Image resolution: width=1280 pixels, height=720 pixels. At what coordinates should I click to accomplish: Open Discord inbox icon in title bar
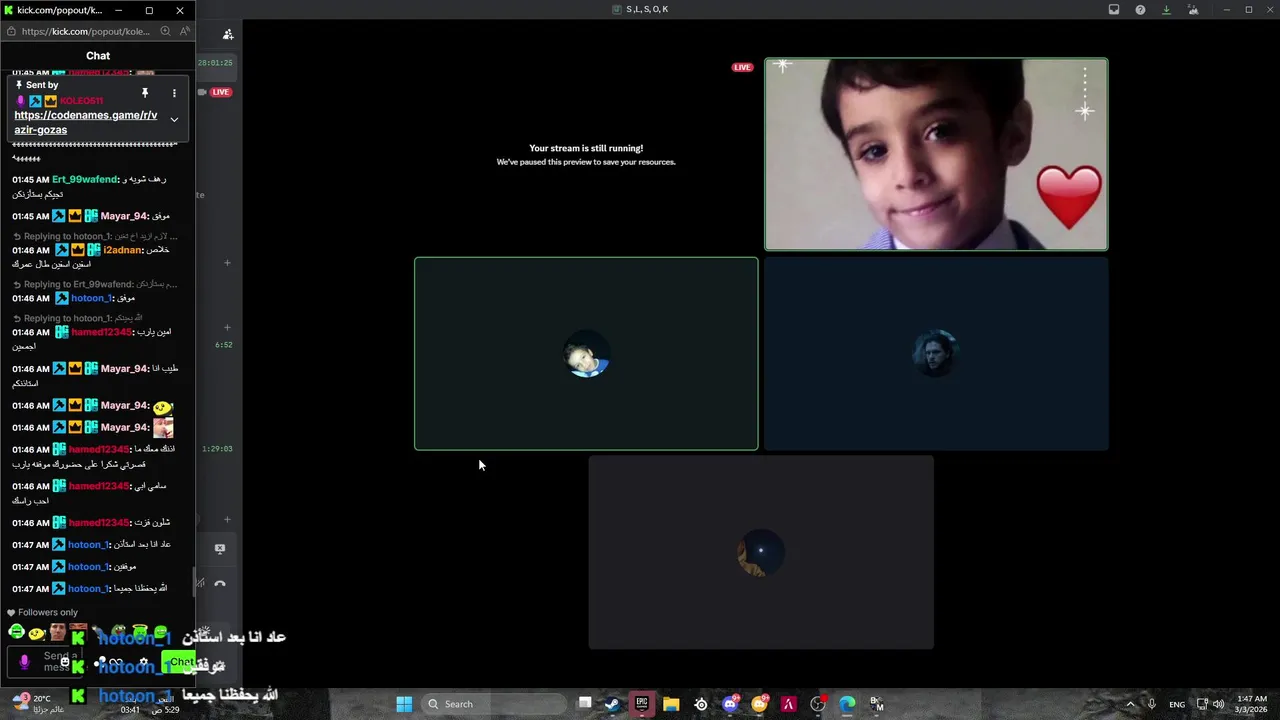tap(1114, 10)
